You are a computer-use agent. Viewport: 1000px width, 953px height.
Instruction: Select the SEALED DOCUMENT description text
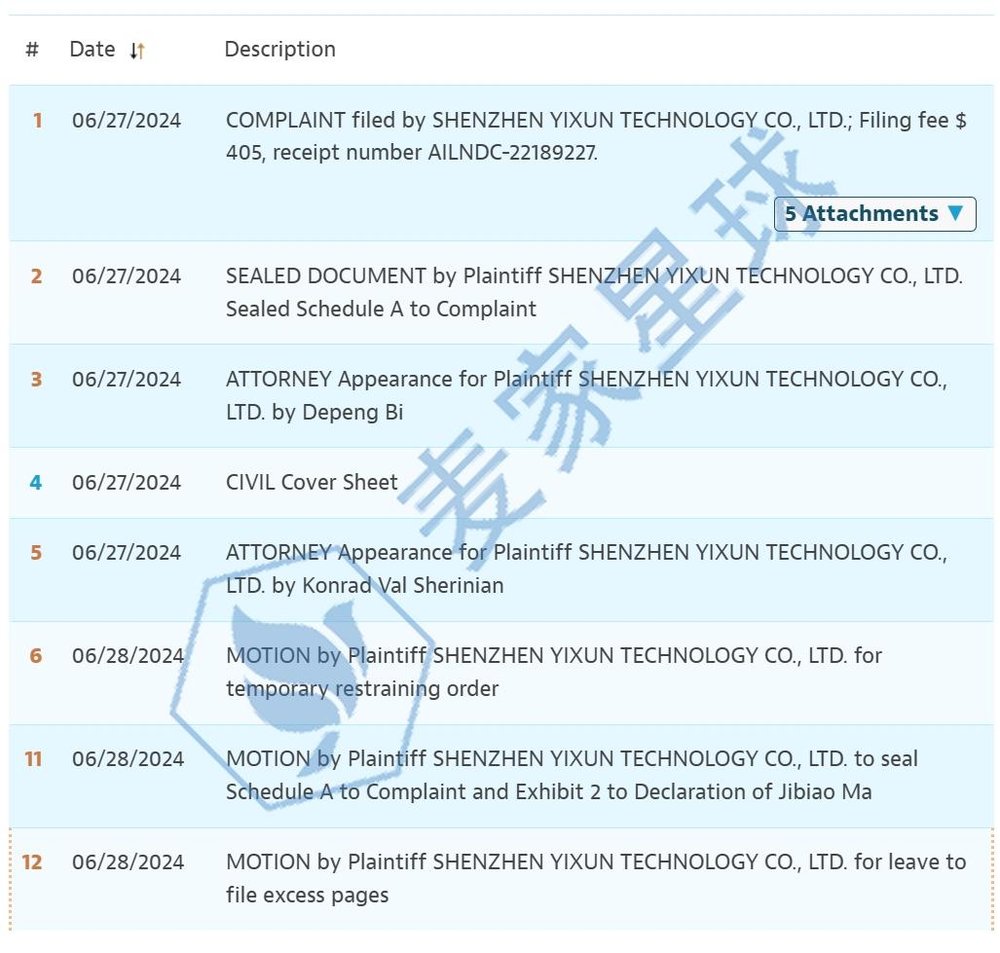[x=594, y=292]
